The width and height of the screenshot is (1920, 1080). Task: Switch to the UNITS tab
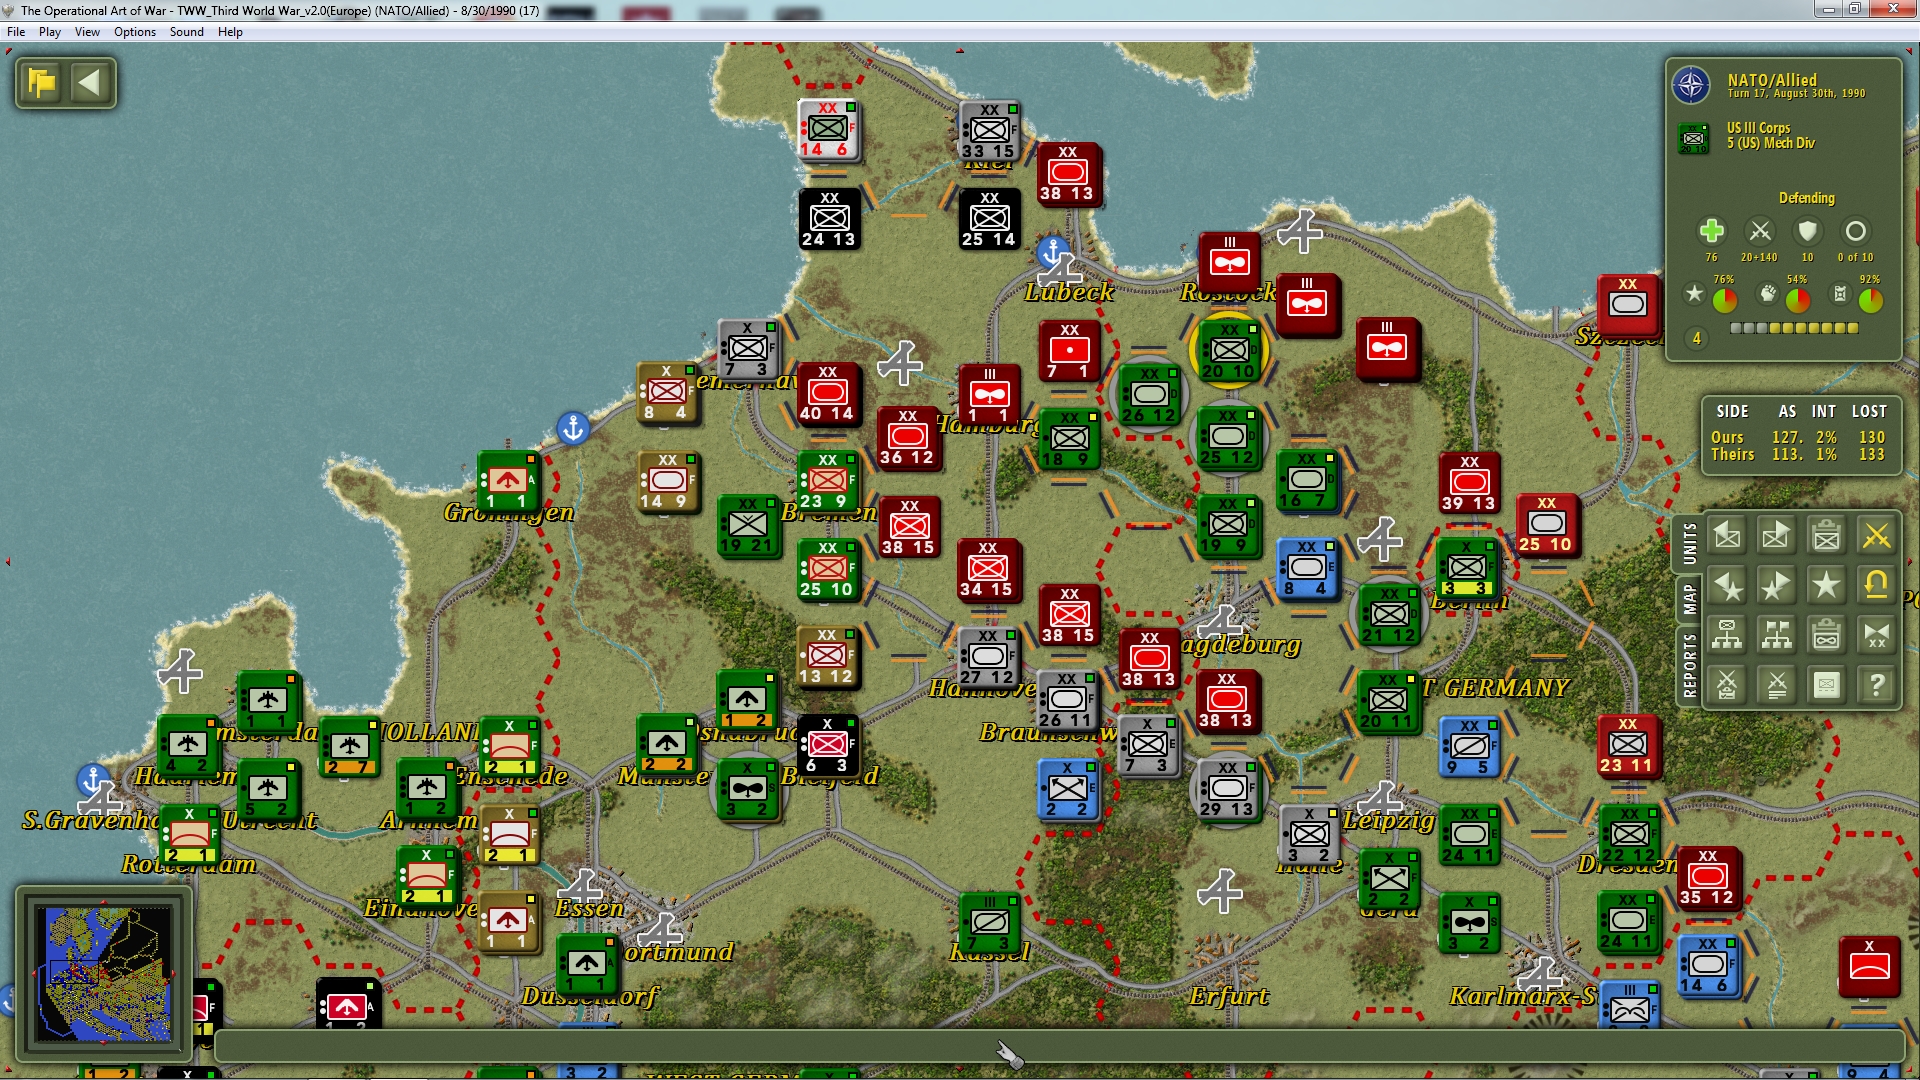coord(1689,543)
